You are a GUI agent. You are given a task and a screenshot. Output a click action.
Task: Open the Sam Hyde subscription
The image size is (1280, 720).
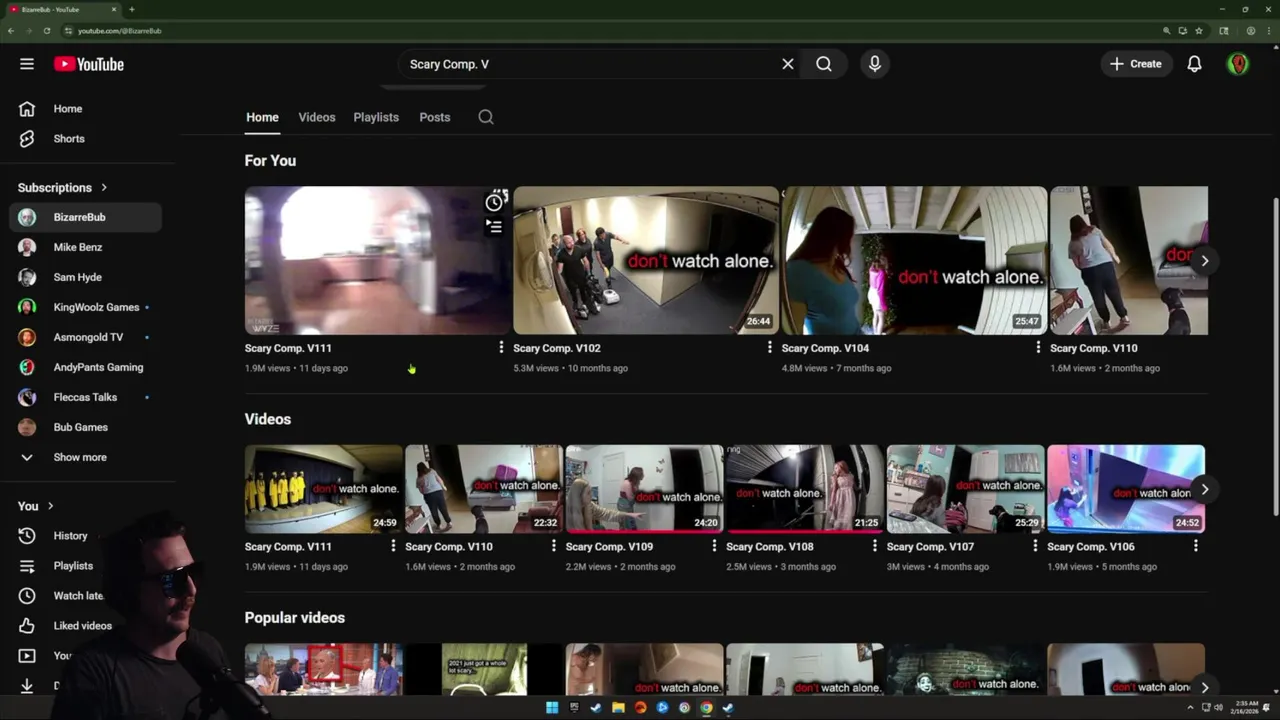click(85, 277)
